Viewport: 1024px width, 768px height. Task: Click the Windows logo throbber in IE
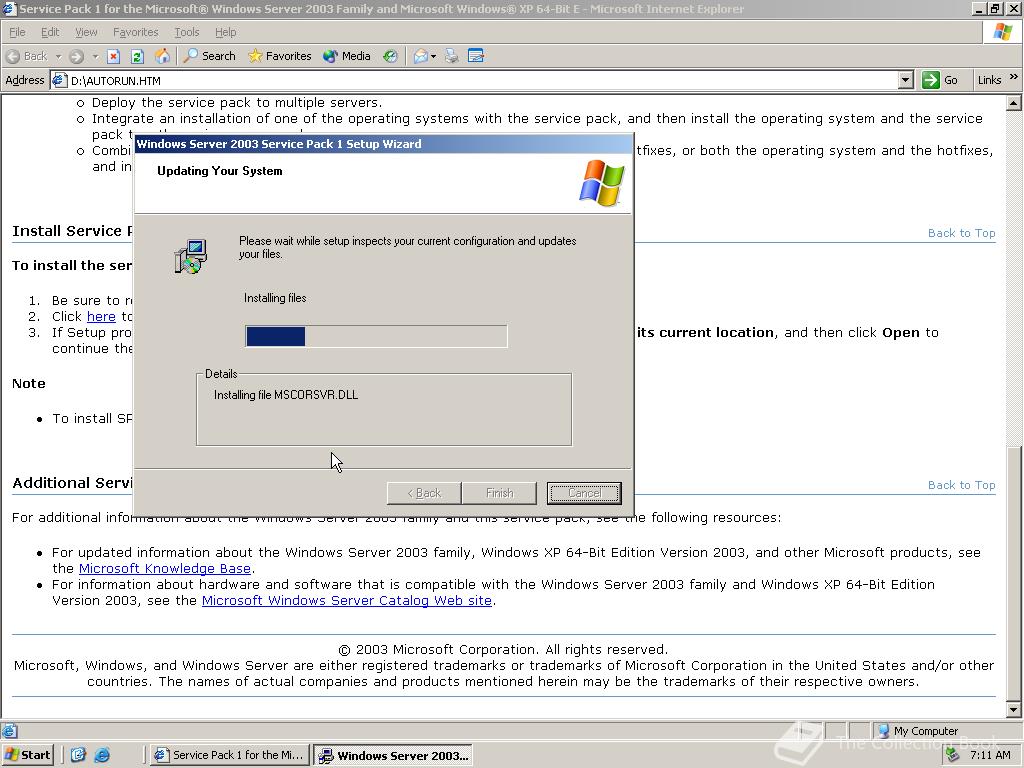click(1003, 31)
